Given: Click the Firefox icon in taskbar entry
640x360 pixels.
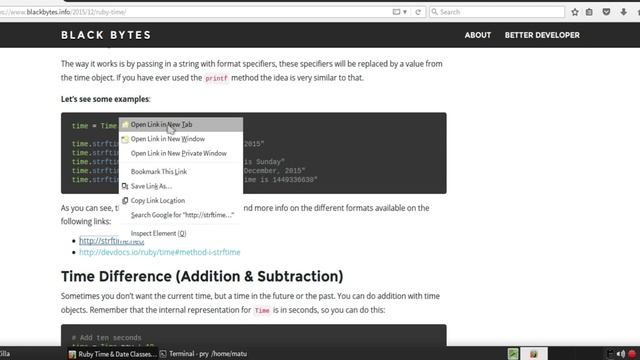Looking at the screenshot, I should [72, 354].
